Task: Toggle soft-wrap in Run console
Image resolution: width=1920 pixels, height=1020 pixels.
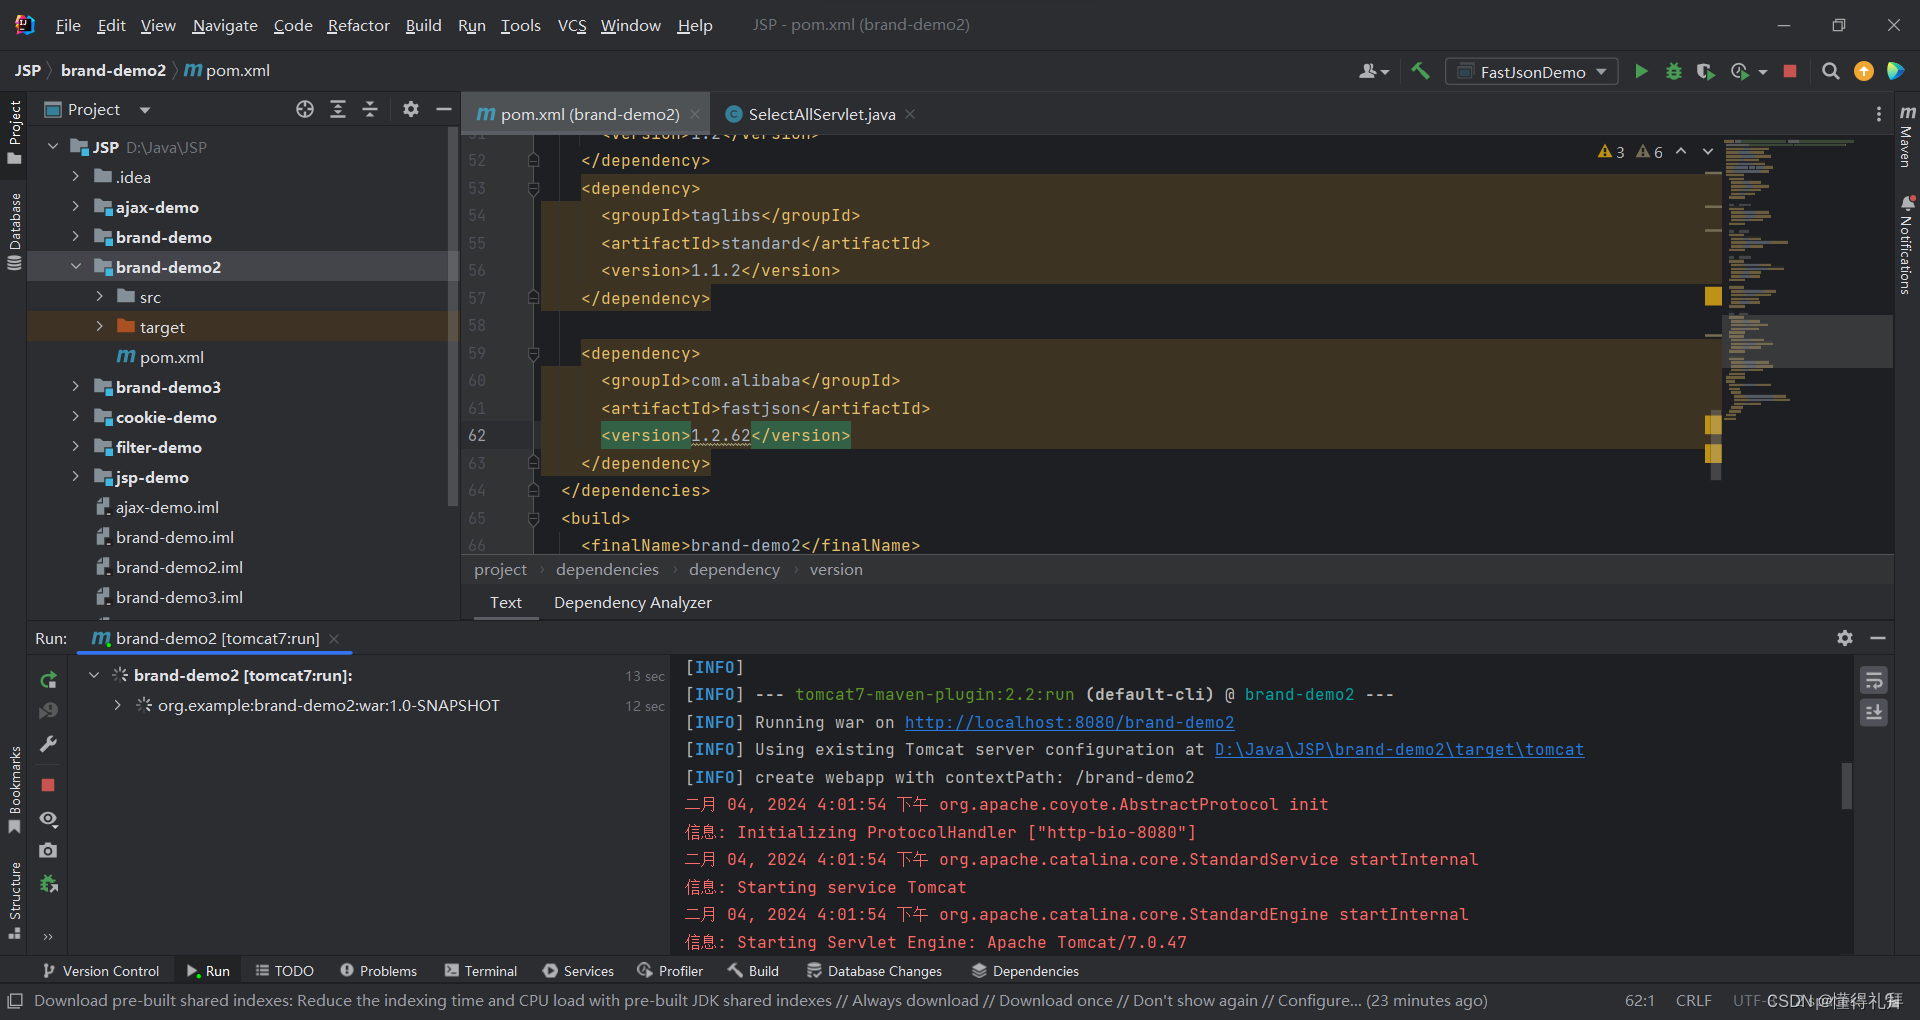Action: 1874,681
